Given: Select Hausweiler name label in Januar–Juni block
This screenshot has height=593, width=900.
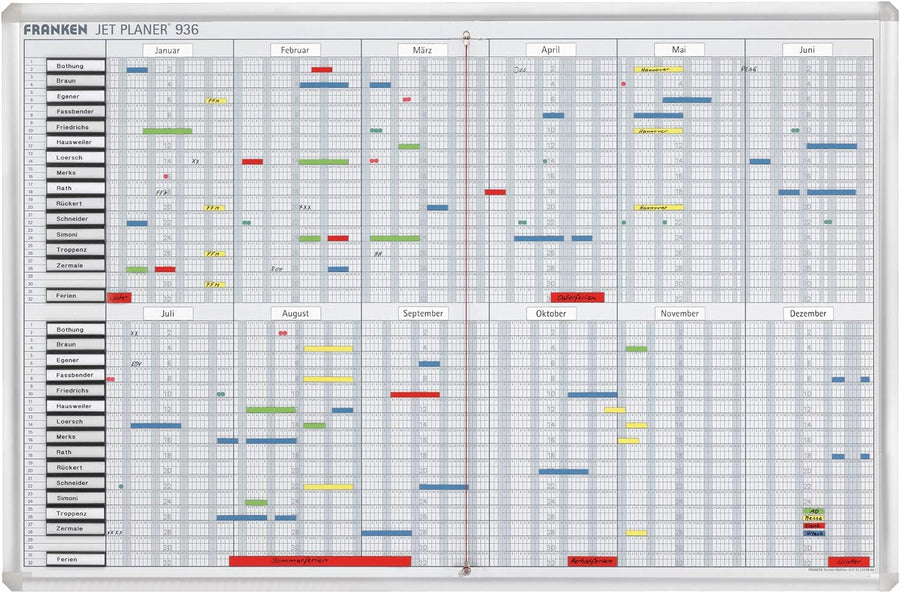Looking at the screenshot, I should [x=76, y=142].
